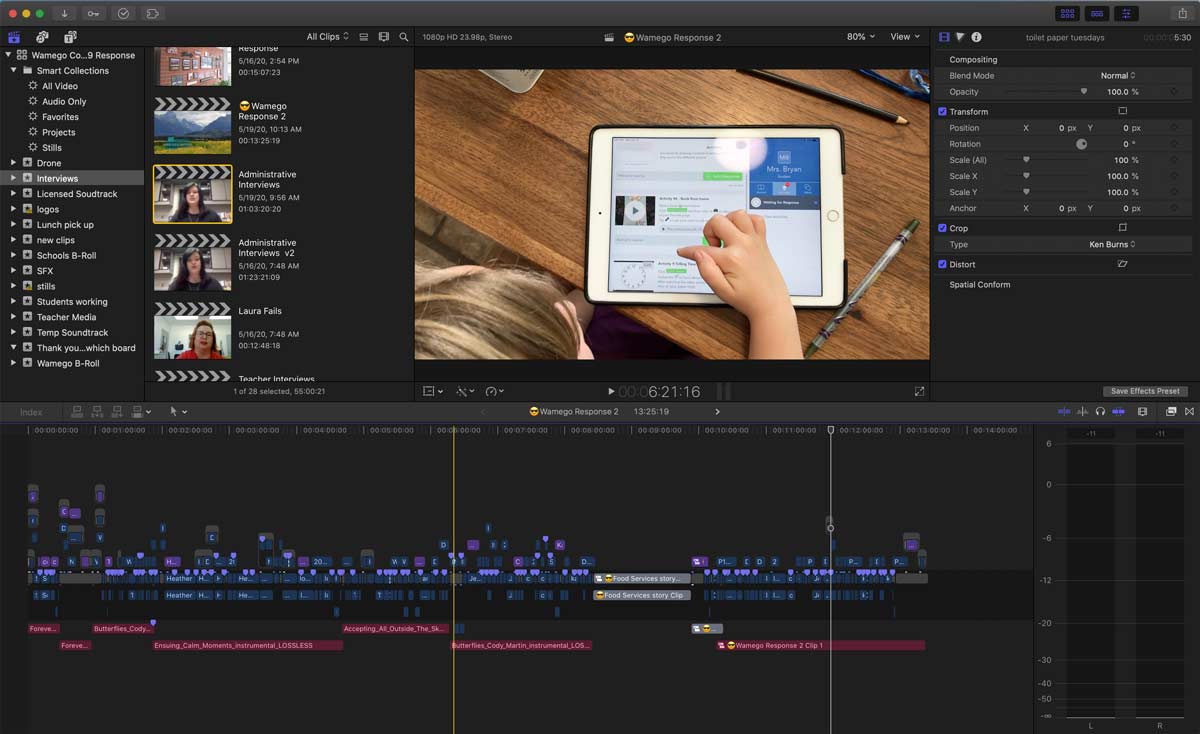Open the Crop Type Ken Burns dropdown
The image size is (1200, 734).
click(x=1112, y=244)
